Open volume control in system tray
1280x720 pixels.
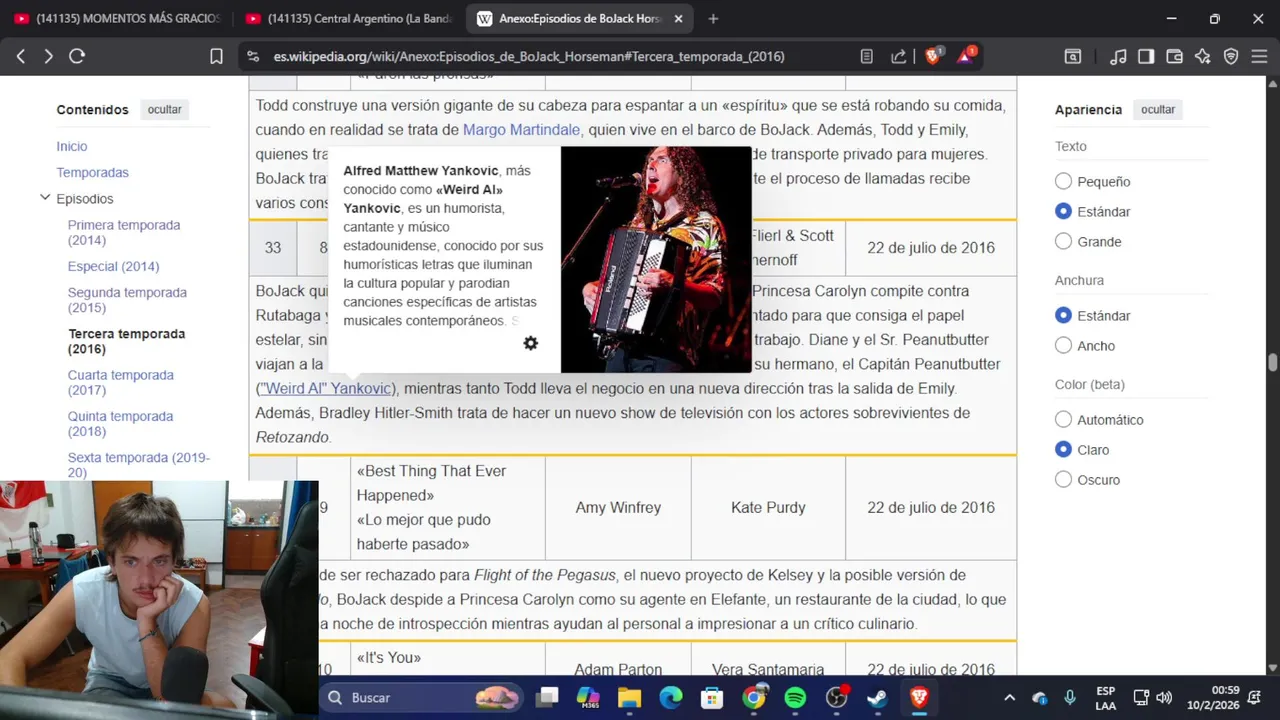1164,698
